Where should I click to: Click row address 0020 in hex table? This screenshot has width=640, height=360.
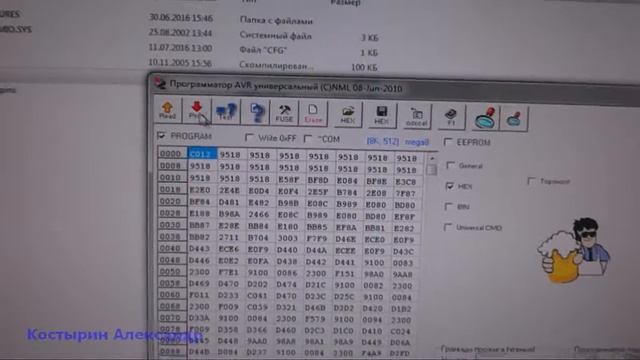click(x=171, y=201)
